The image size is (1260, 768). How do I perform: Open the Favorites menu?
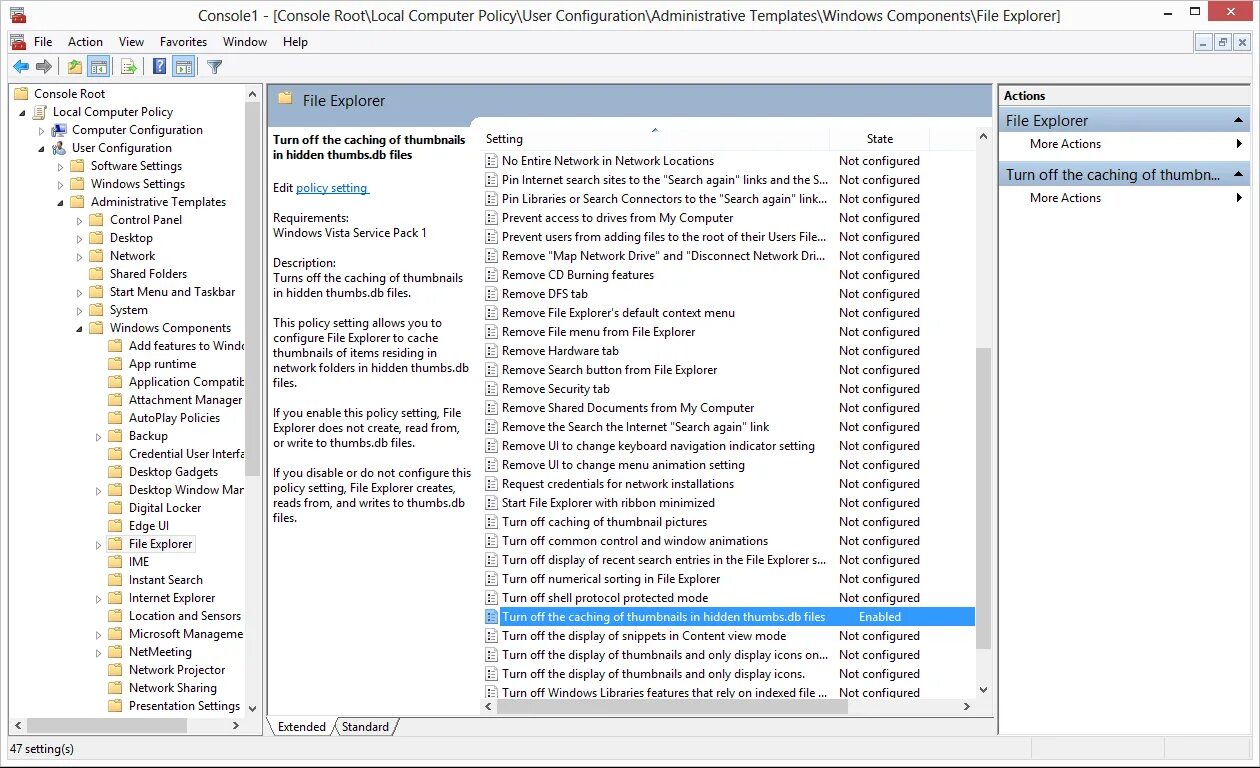[x=184, y=42]
